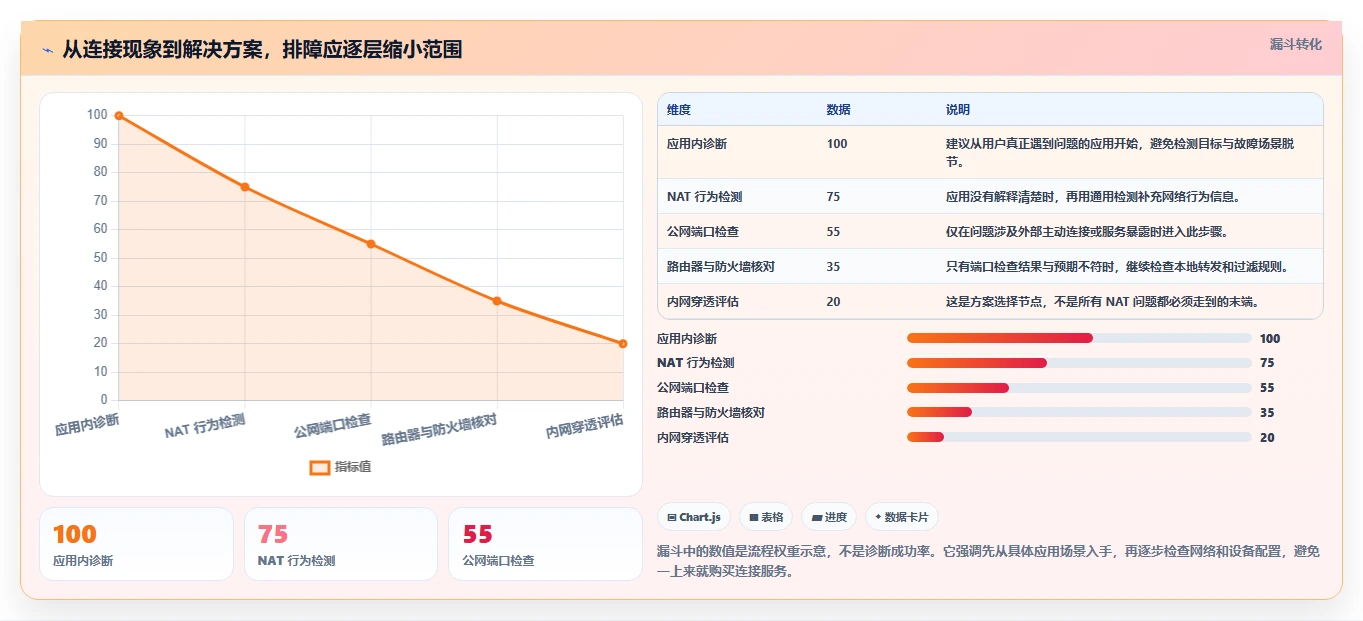Click the value 100 in the table
This screenshot has height=621, width=1363.
click(x=837, y=144)
